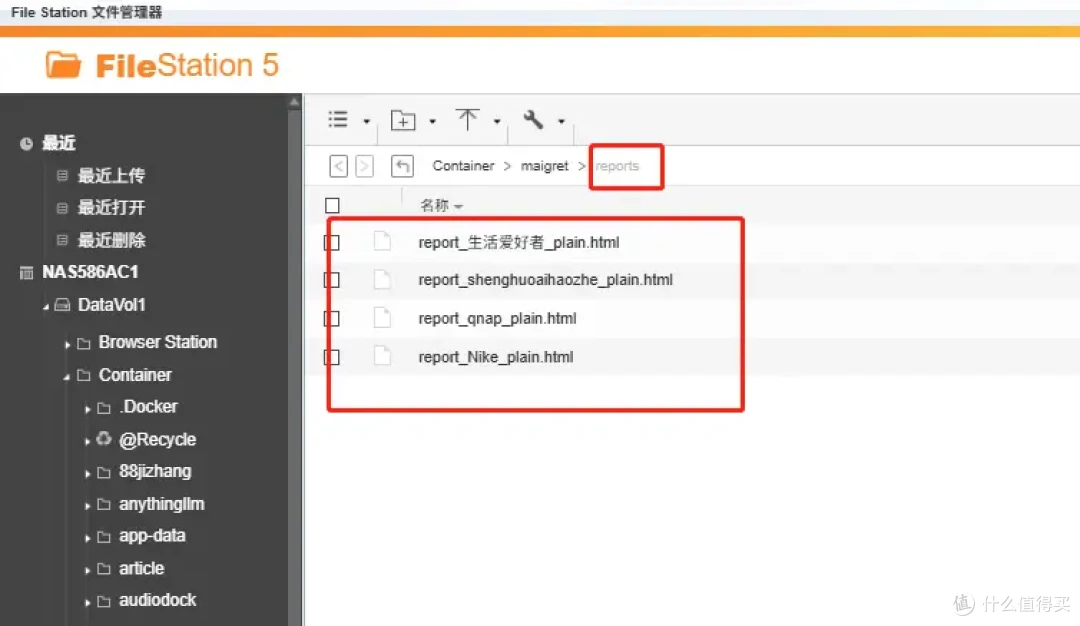The width and height of the screenshot is (1080, 626).
Task: Click the sidebar scrollbar up arrow
Action: pyautogui.click(x=294, y=102)
